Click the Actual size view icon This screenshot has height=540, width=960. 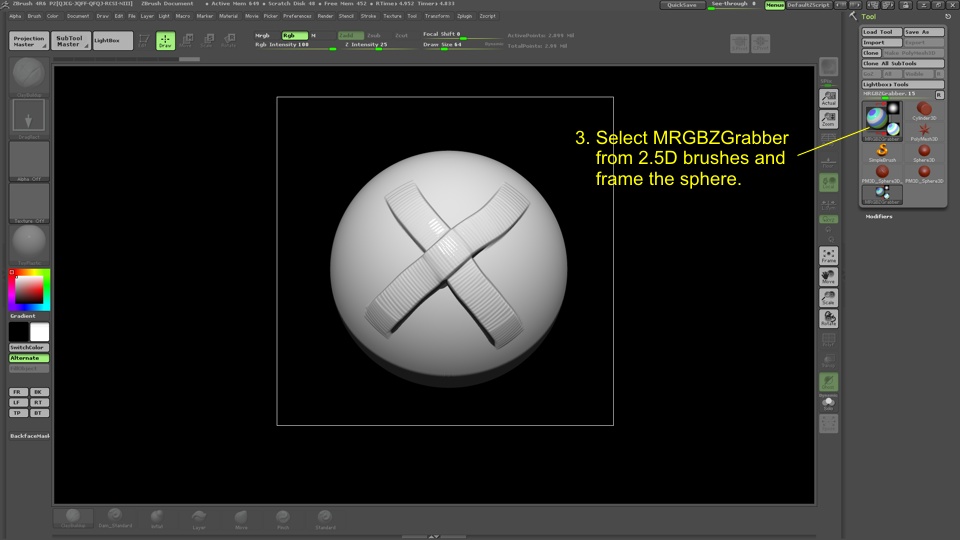[828, 98]
